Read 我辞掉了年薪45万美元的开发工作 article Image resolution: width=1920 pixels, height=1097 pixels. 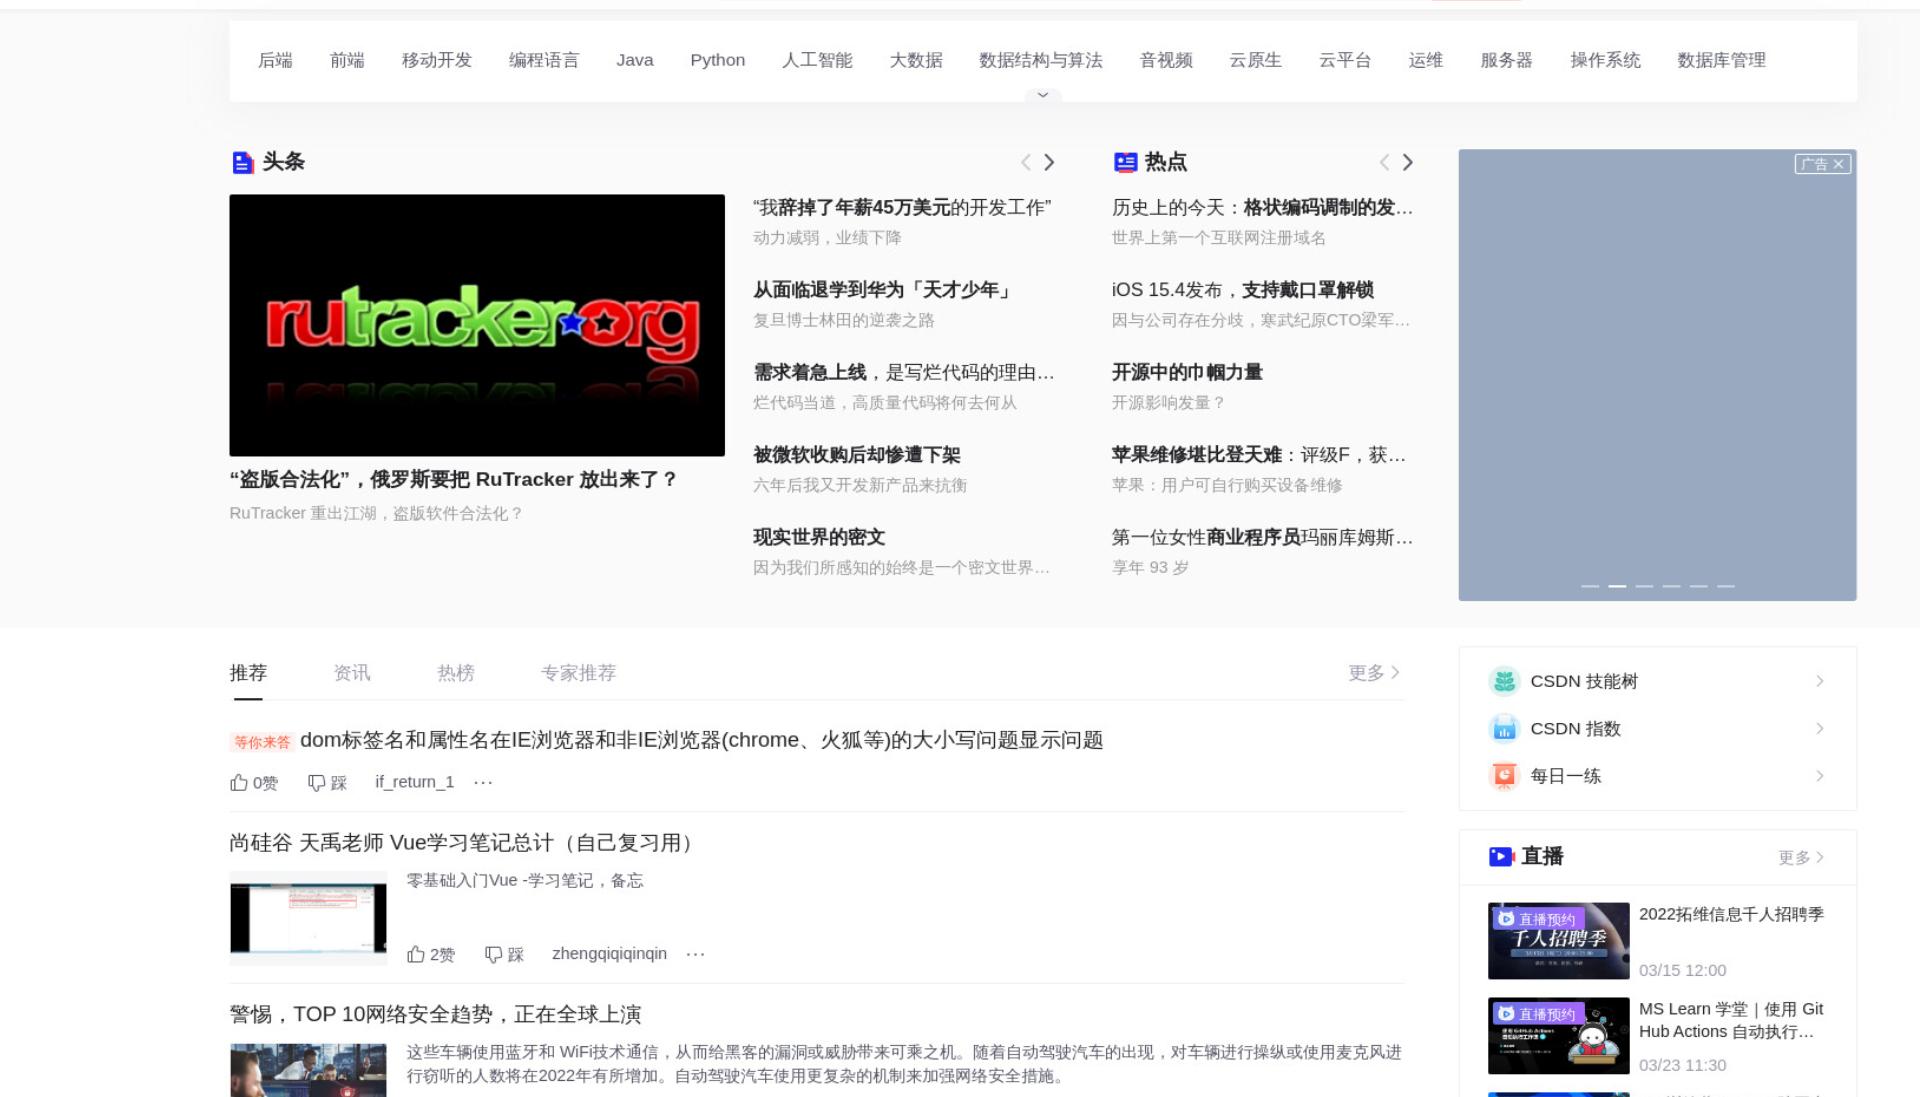click(x=902, y=208)
